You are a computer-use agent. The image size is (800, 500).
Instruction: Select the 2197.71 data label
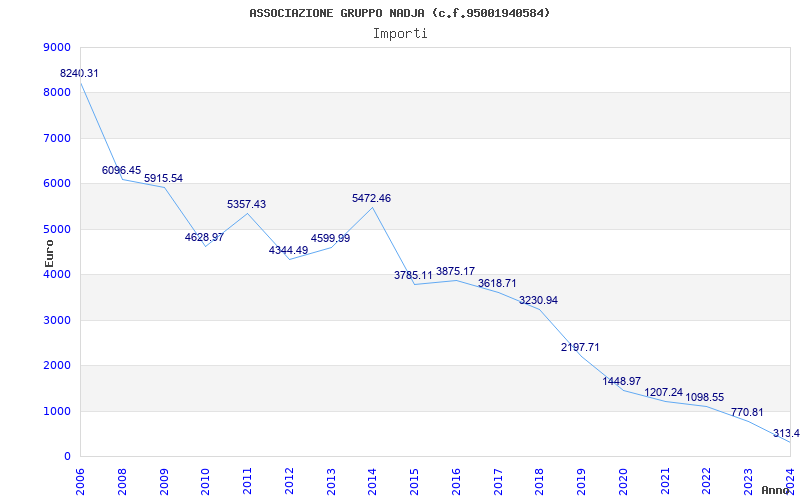(580, 347)
